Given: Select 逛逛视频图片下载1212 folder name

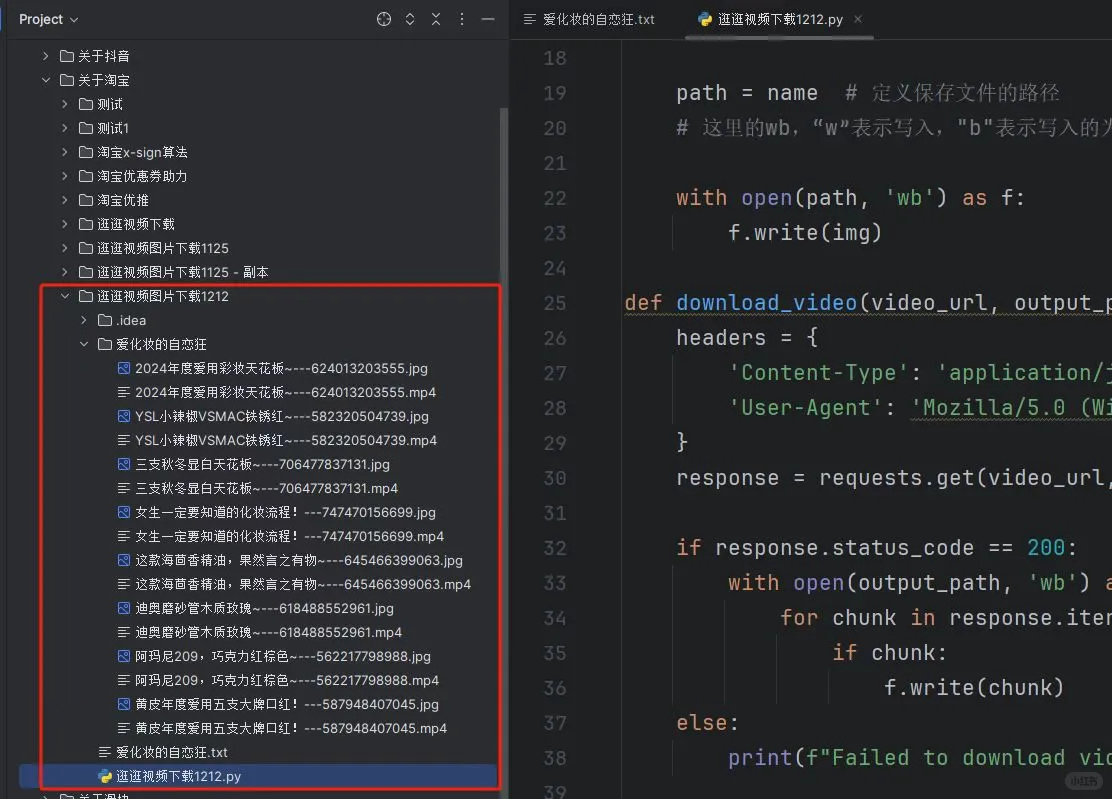Looking at the screenshot, I should pos(162,296).
